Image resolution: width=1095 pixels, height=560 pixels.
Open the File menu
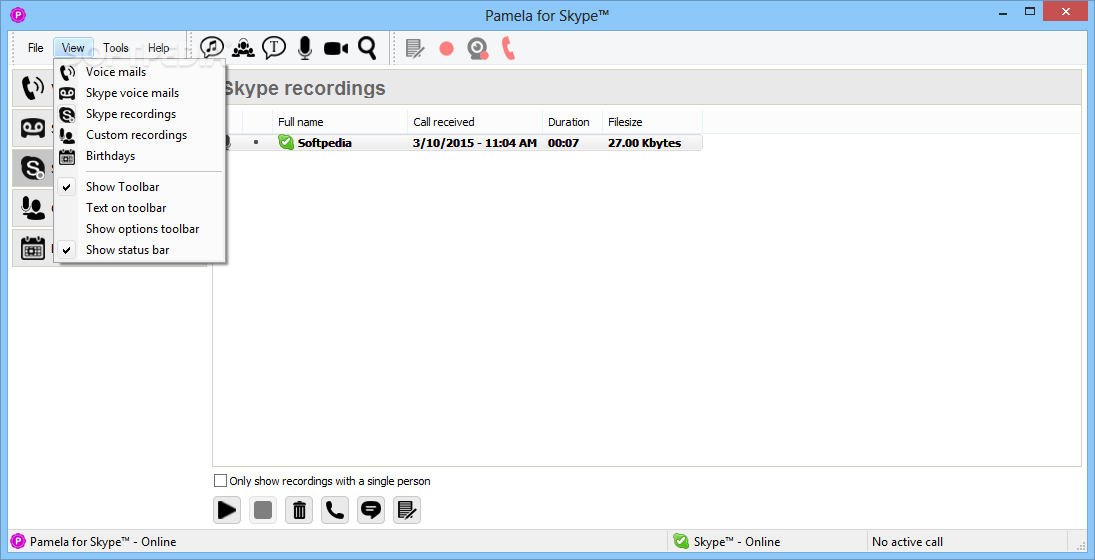(x=36, y=48)
